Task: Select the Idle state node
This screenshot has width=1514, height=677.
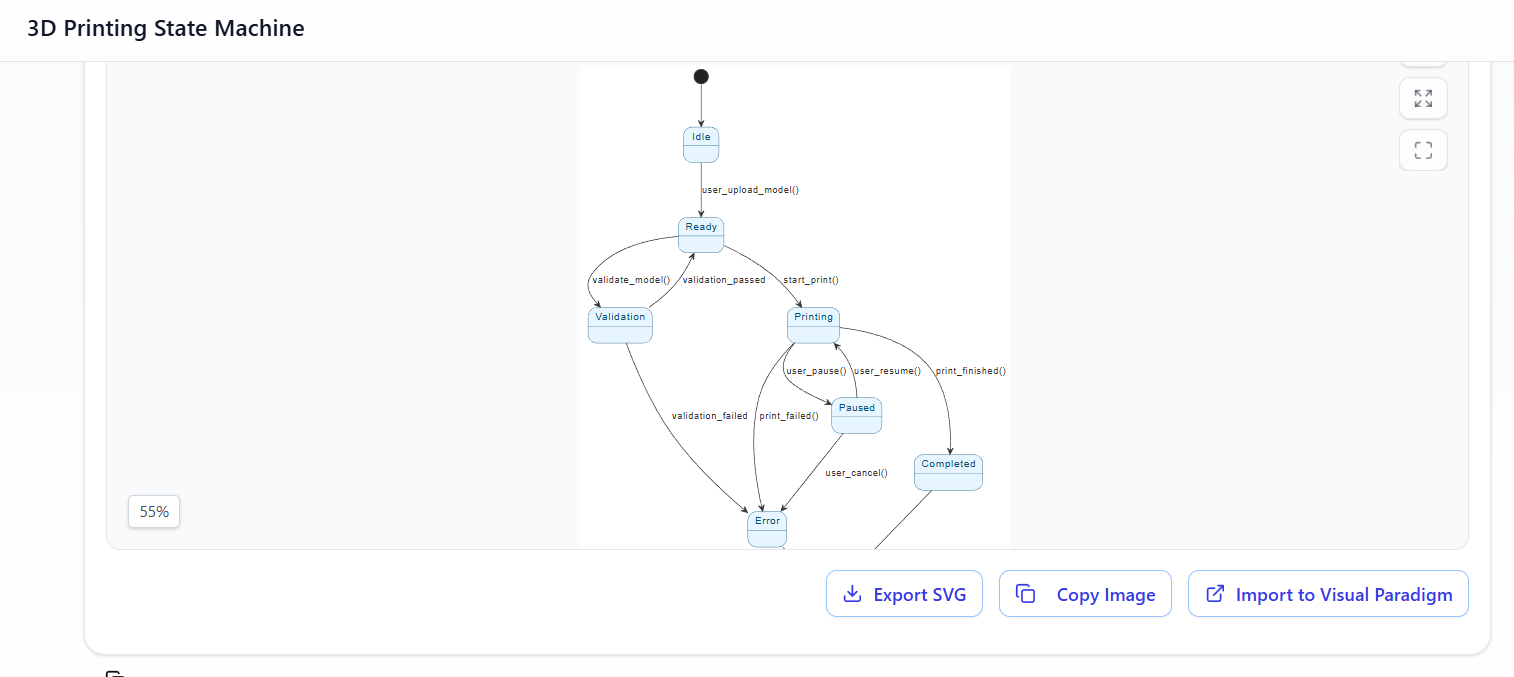Action: point(701,145)
